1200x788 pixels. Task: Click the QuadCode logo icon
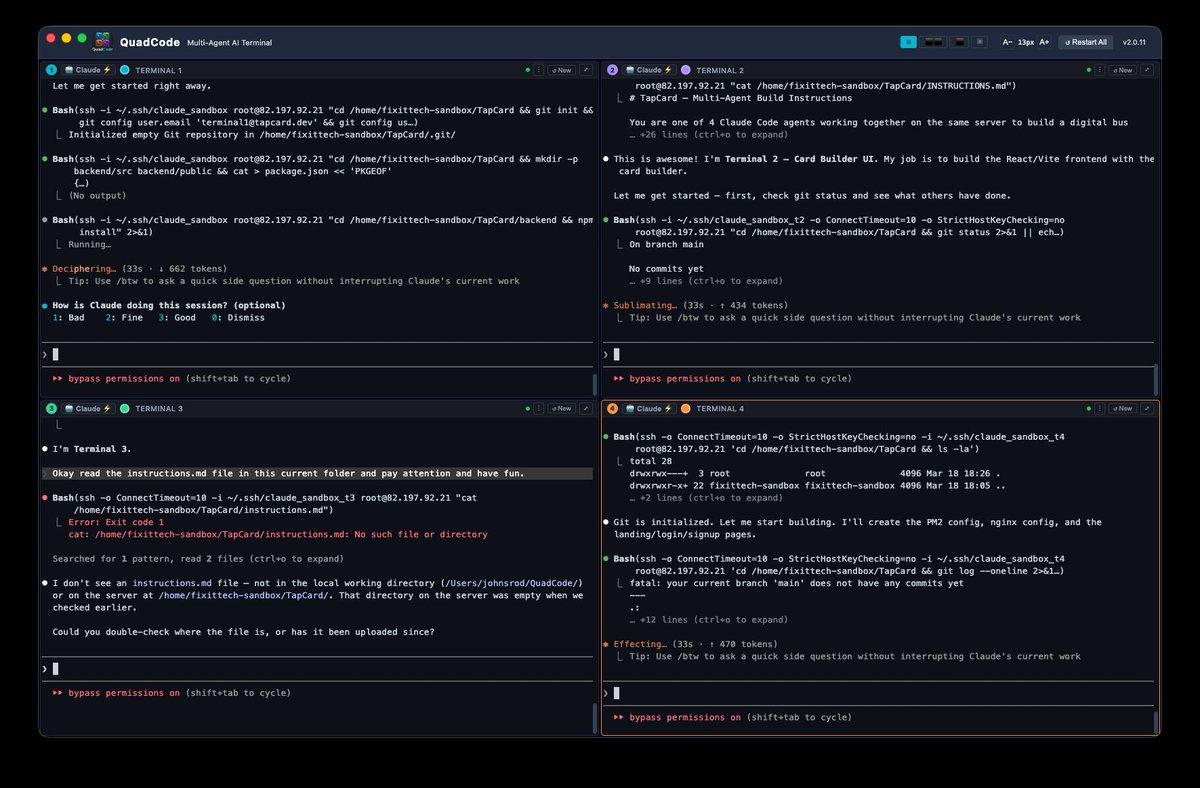(x=101, y=41)
